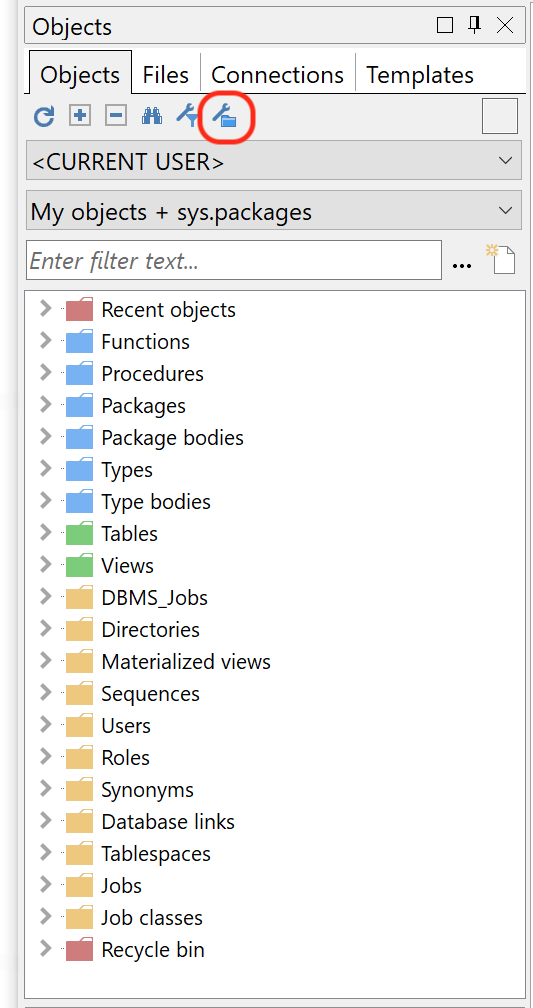Select the Type bodies tree item

(156, 501)
